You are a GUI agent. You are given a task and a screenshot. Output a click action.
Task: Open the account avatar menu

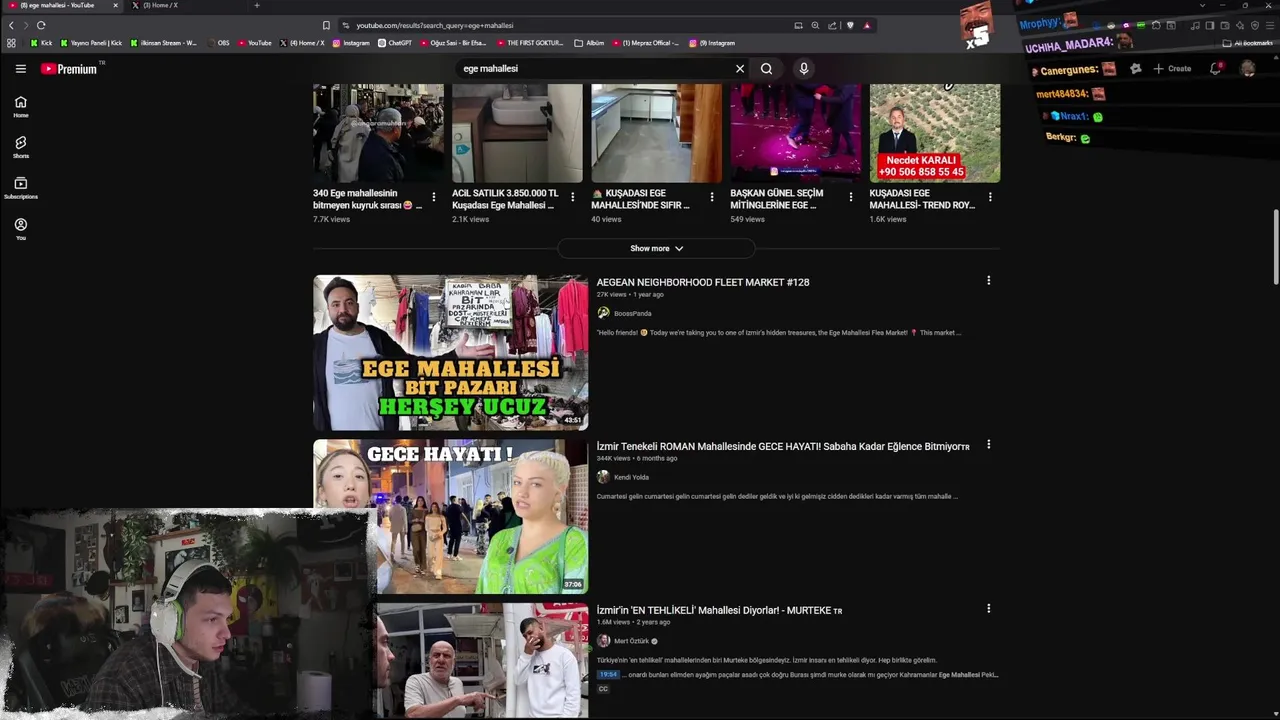click(1248, 69)
